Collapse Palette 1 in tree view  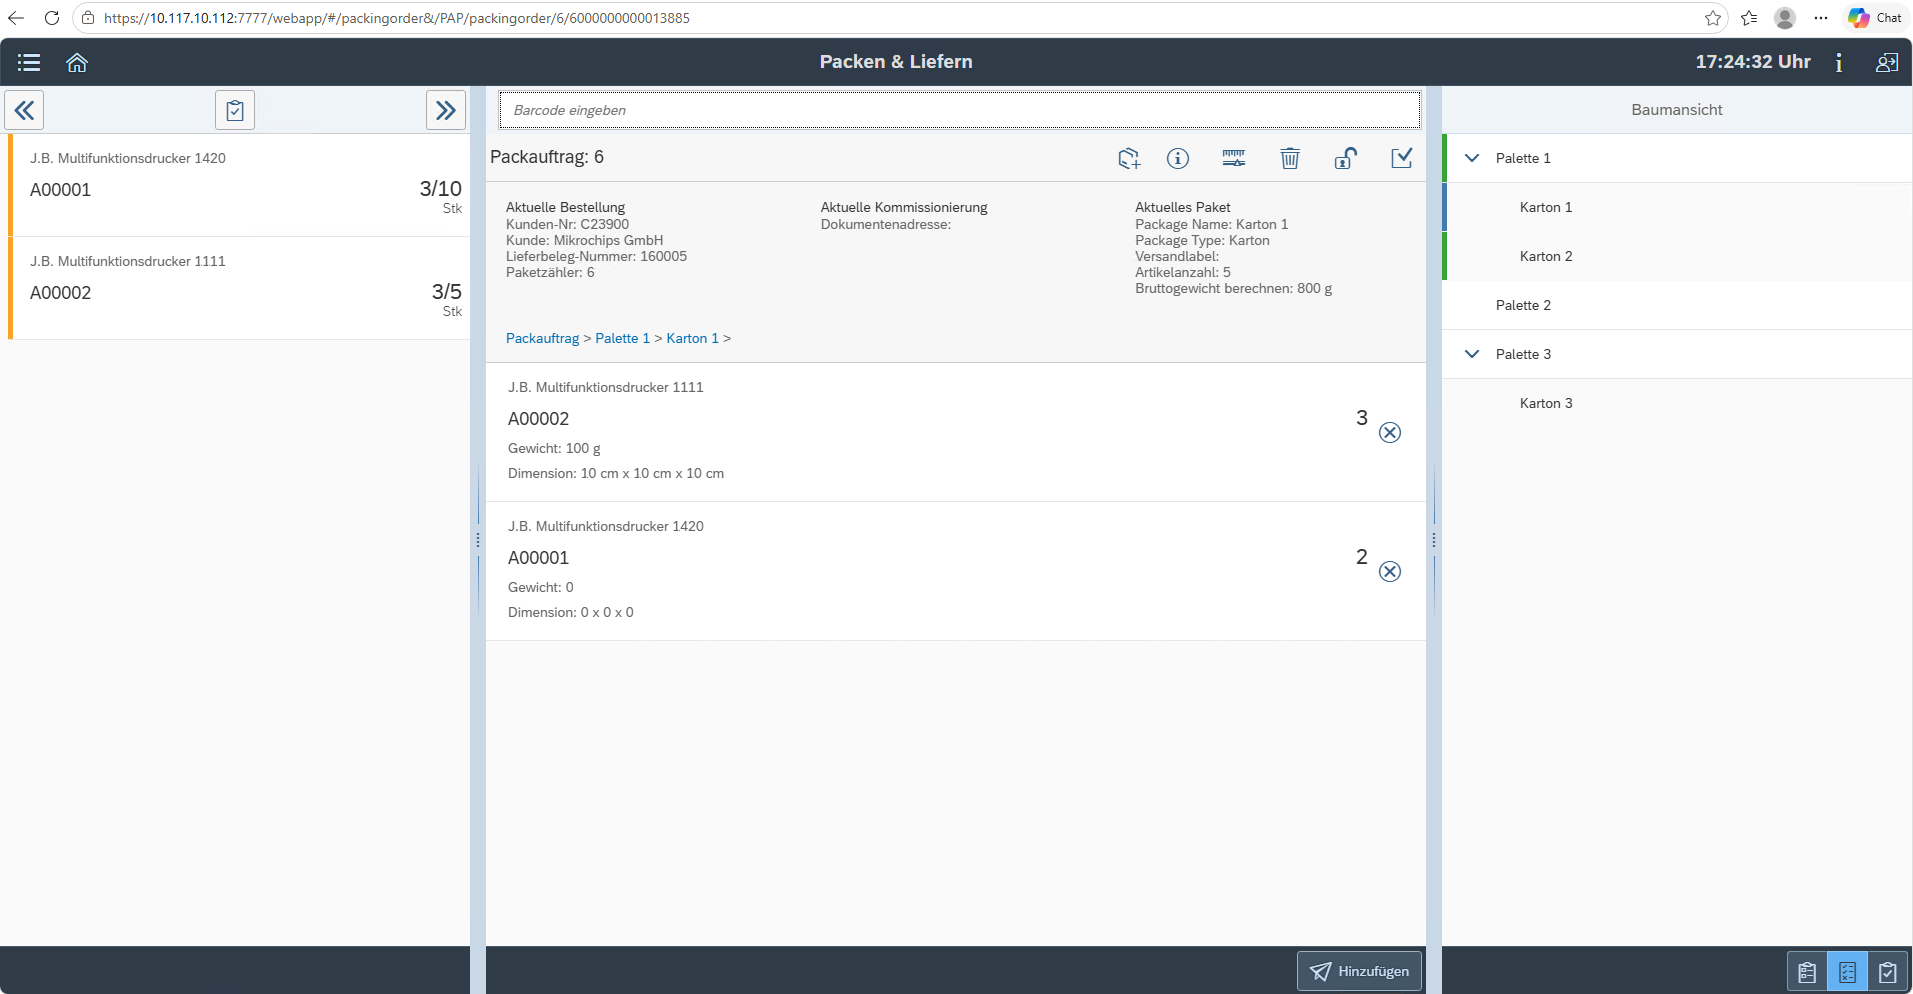[x=1472, y=158]
